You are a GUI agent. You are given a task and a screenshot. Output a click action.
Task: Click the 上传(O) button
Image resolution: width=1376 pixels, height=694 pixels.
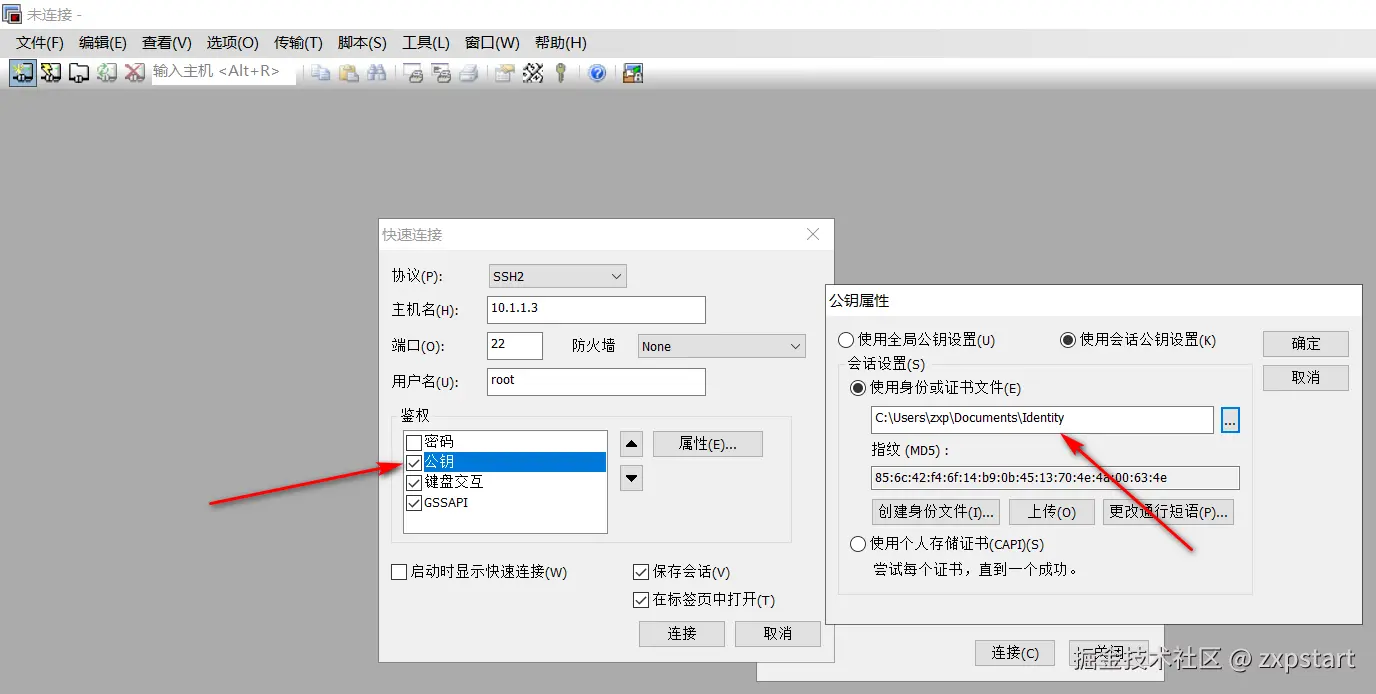1052,512
